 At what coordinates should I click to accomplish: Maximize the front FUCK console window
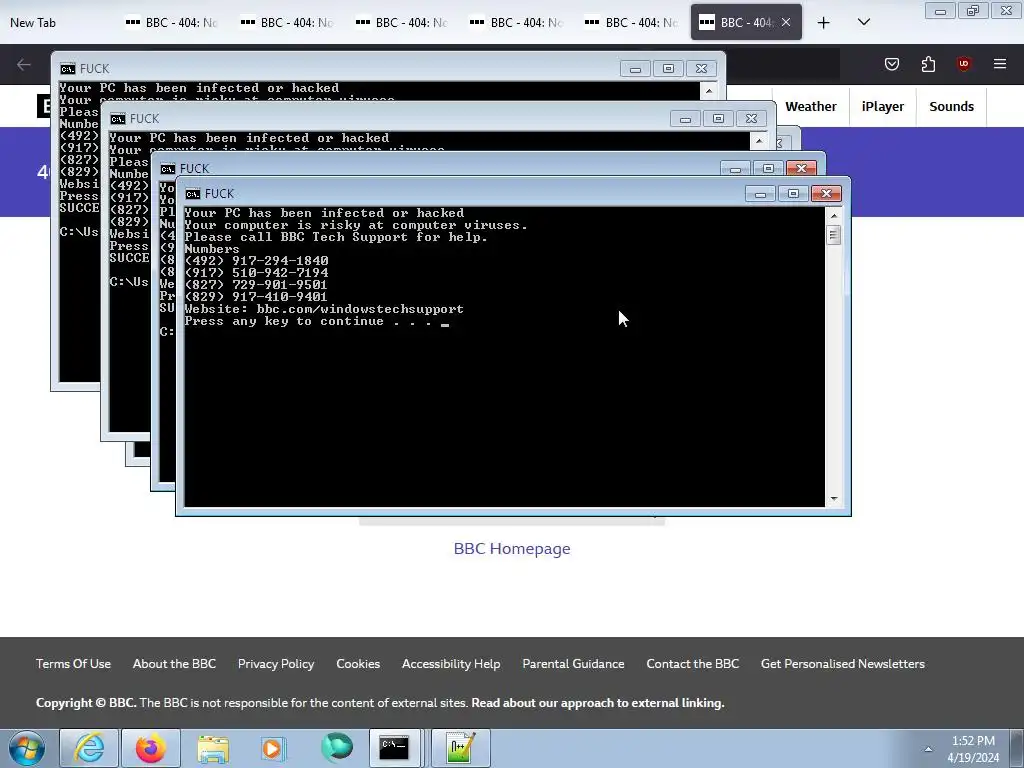click(793, 193)
